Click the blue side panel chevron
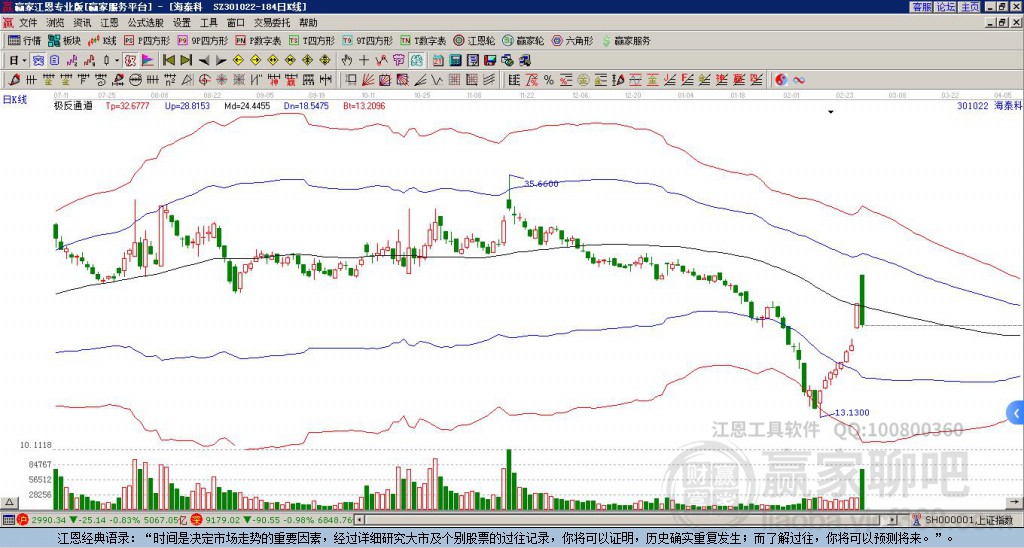 tap(1016, 413)
